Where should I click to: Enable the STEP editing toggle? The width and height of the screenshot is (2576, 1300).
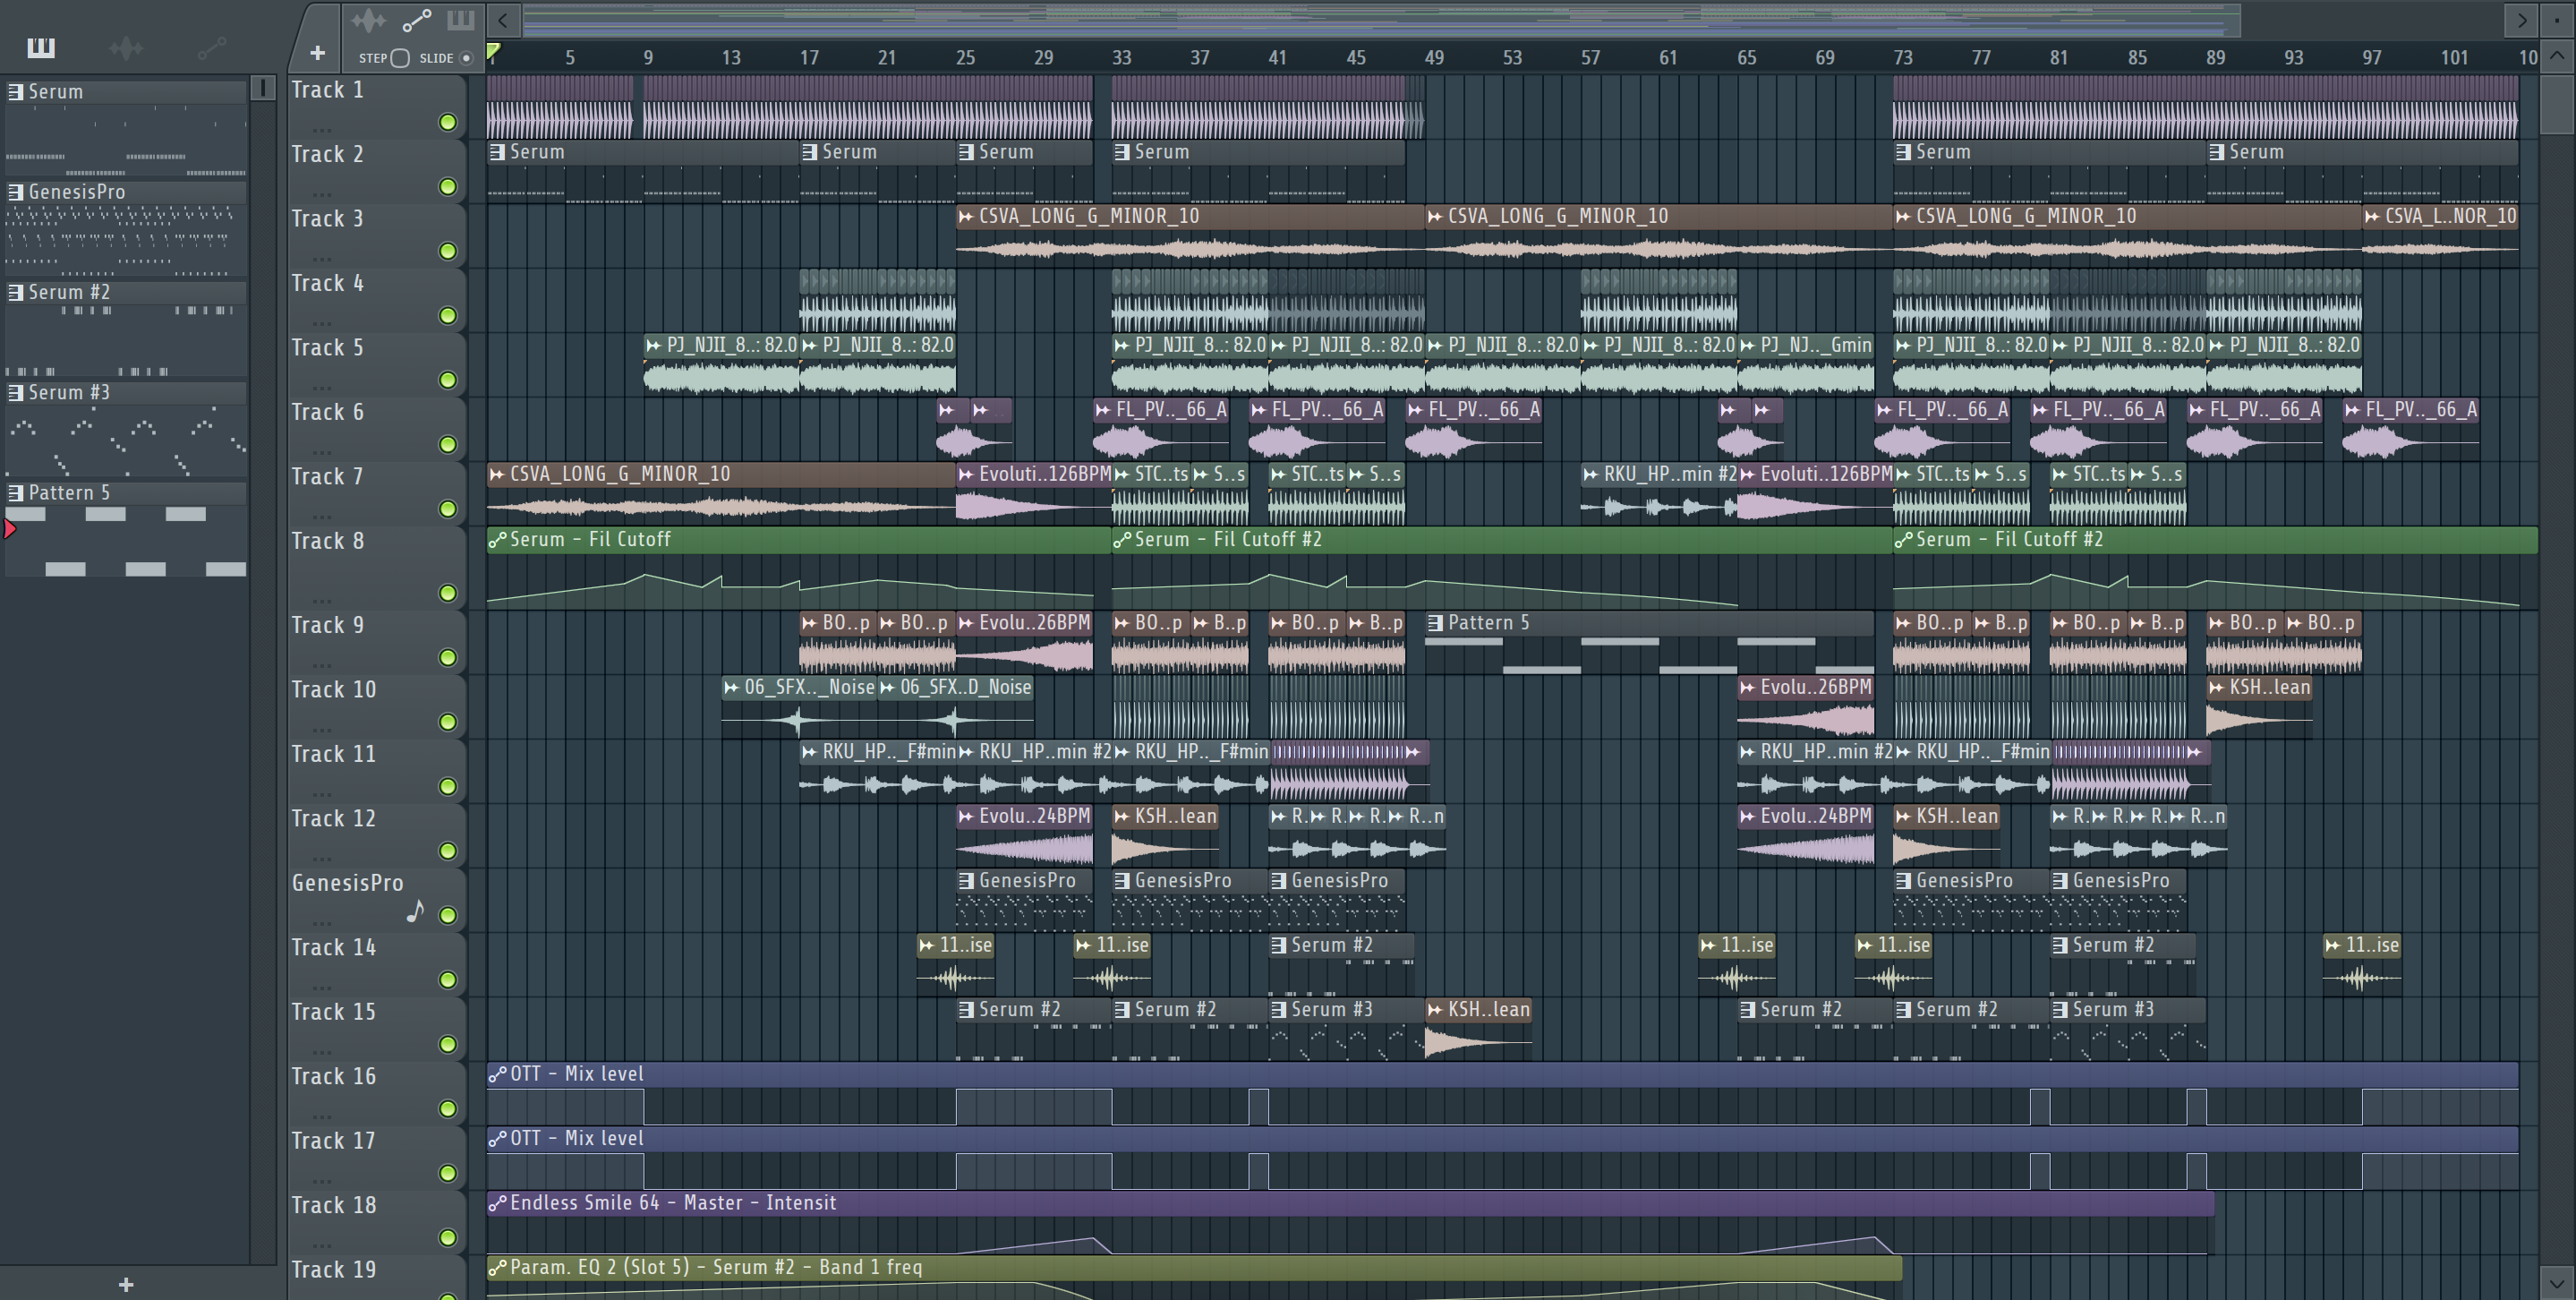click(x=399, y=58)
